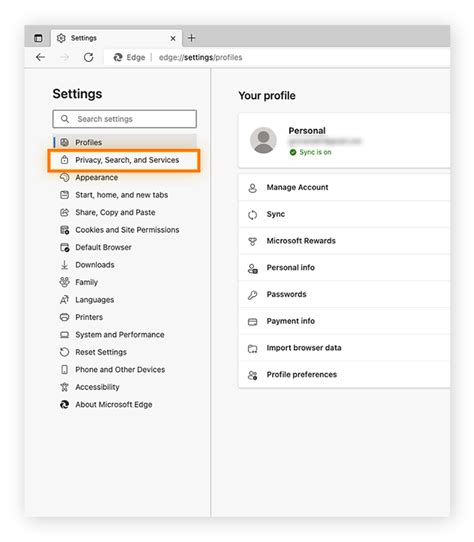Open the Languages settings
The width and height of the screenshot is (474, 542).
pos(94,300)
